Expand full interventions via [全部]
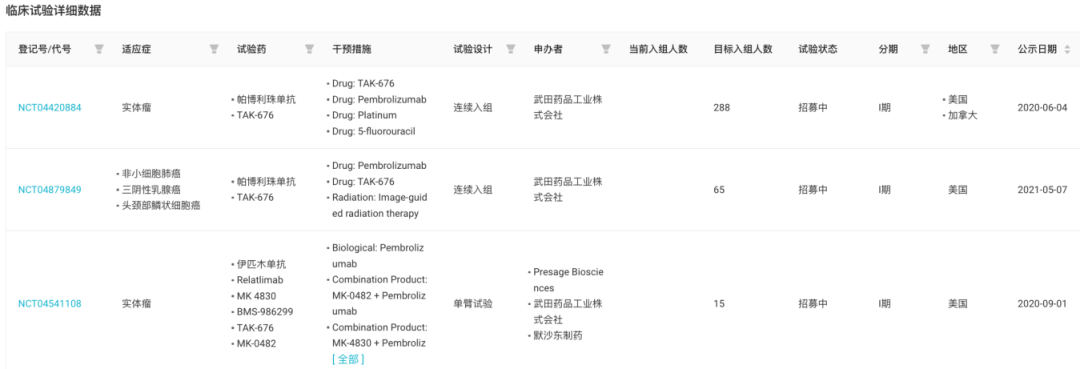The image size is (1080, 369). tap(348, 359)
